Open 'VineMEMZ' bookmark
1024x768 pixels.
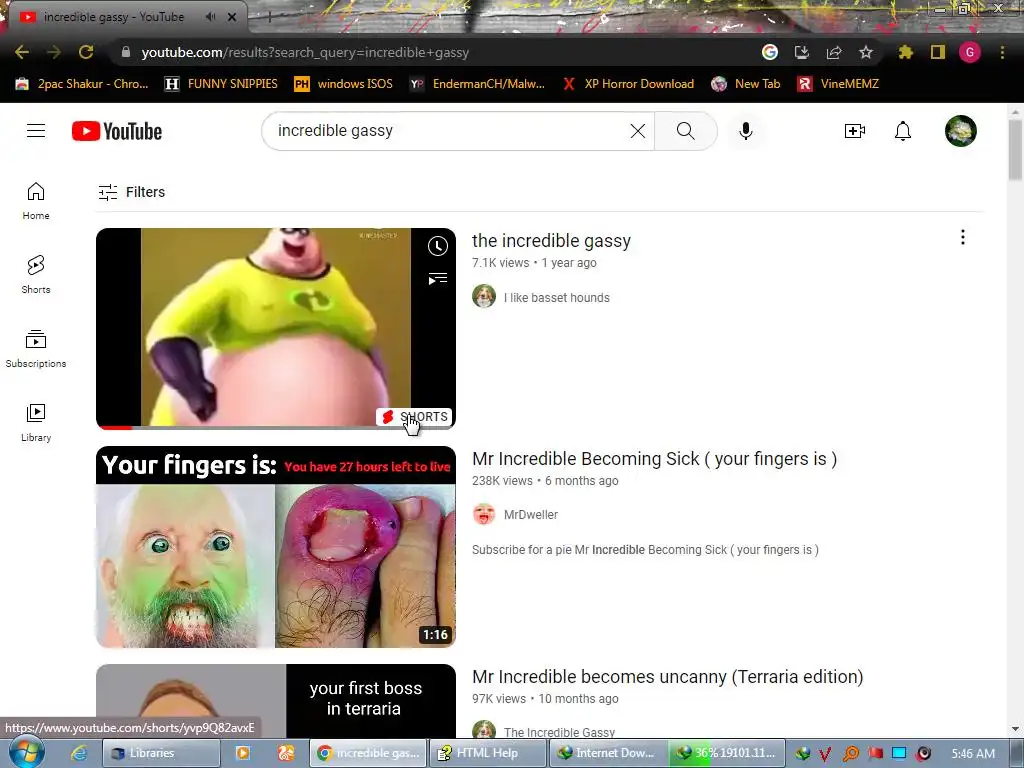click(838, 84)
